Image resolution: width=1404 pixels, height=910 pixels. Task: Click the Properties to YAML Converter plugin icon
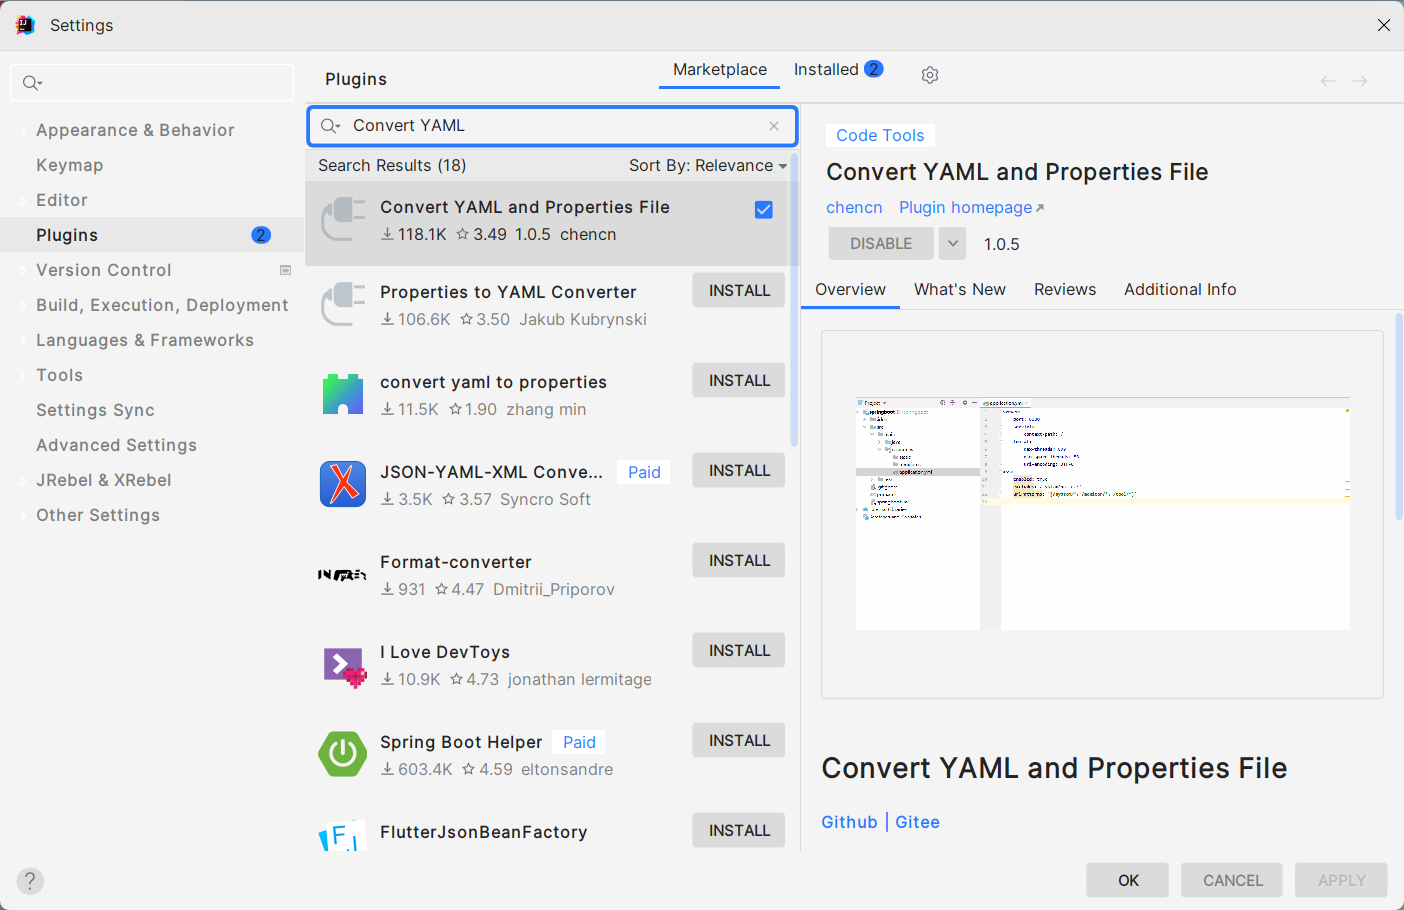pyautogui.click(x=343, y=304)
